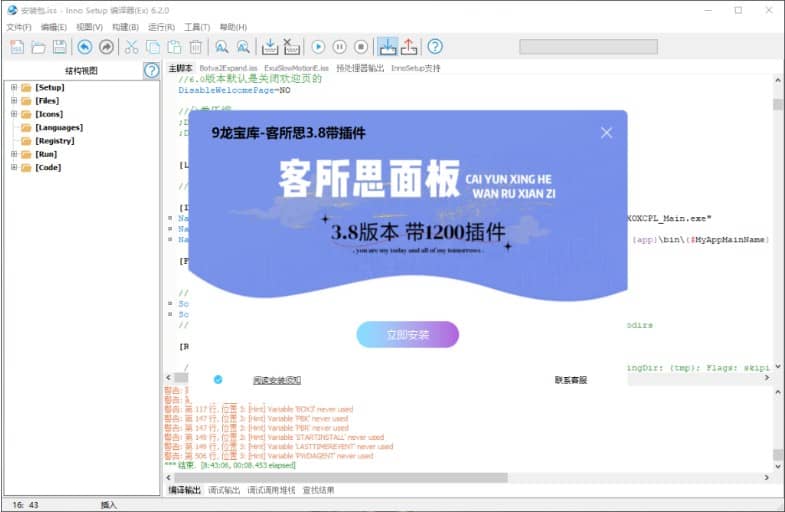This screenshot has width=785, height=512.
Task: Click the 16: 43 cursor position status
Action: 26,505
